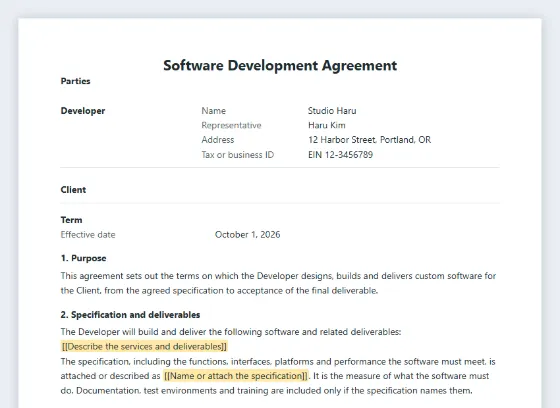
Task: Select the 'Parties' heading
Action: point(75,81)
